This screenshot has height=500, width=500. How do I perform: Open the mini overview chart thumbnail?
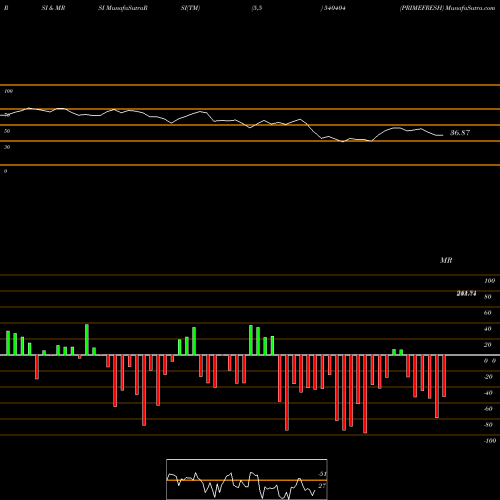point(247,479)
